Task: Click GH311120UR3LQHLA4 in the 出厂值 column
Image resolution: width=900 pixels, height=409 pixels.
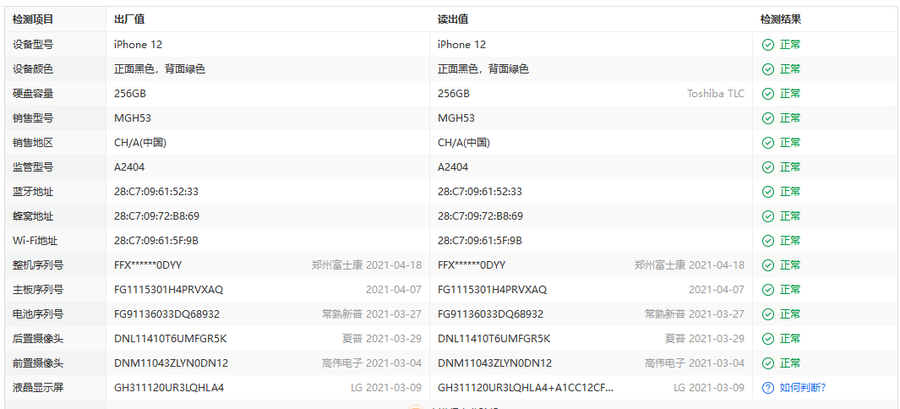Action: pos(169,388)
